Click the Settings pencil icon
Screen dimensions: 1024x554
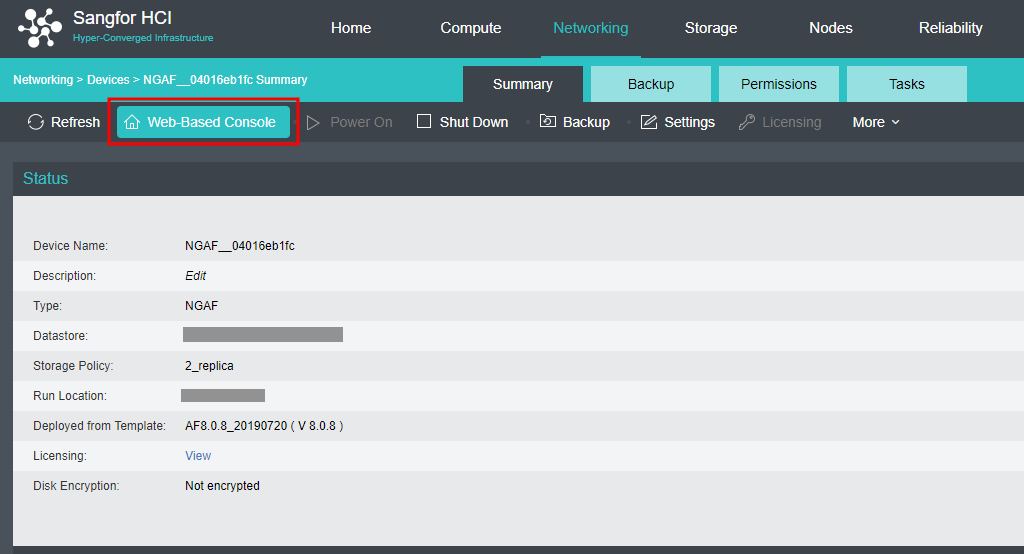pos(648,122)
